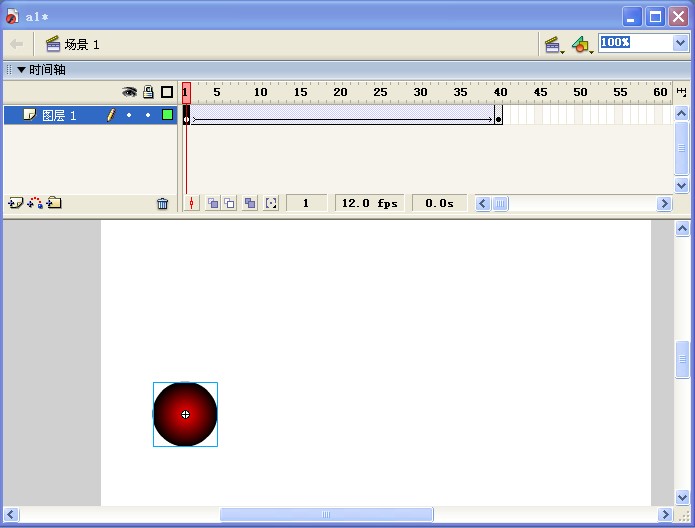
Task: Click the timeline panel gripper handle
Action: point(9,70)
